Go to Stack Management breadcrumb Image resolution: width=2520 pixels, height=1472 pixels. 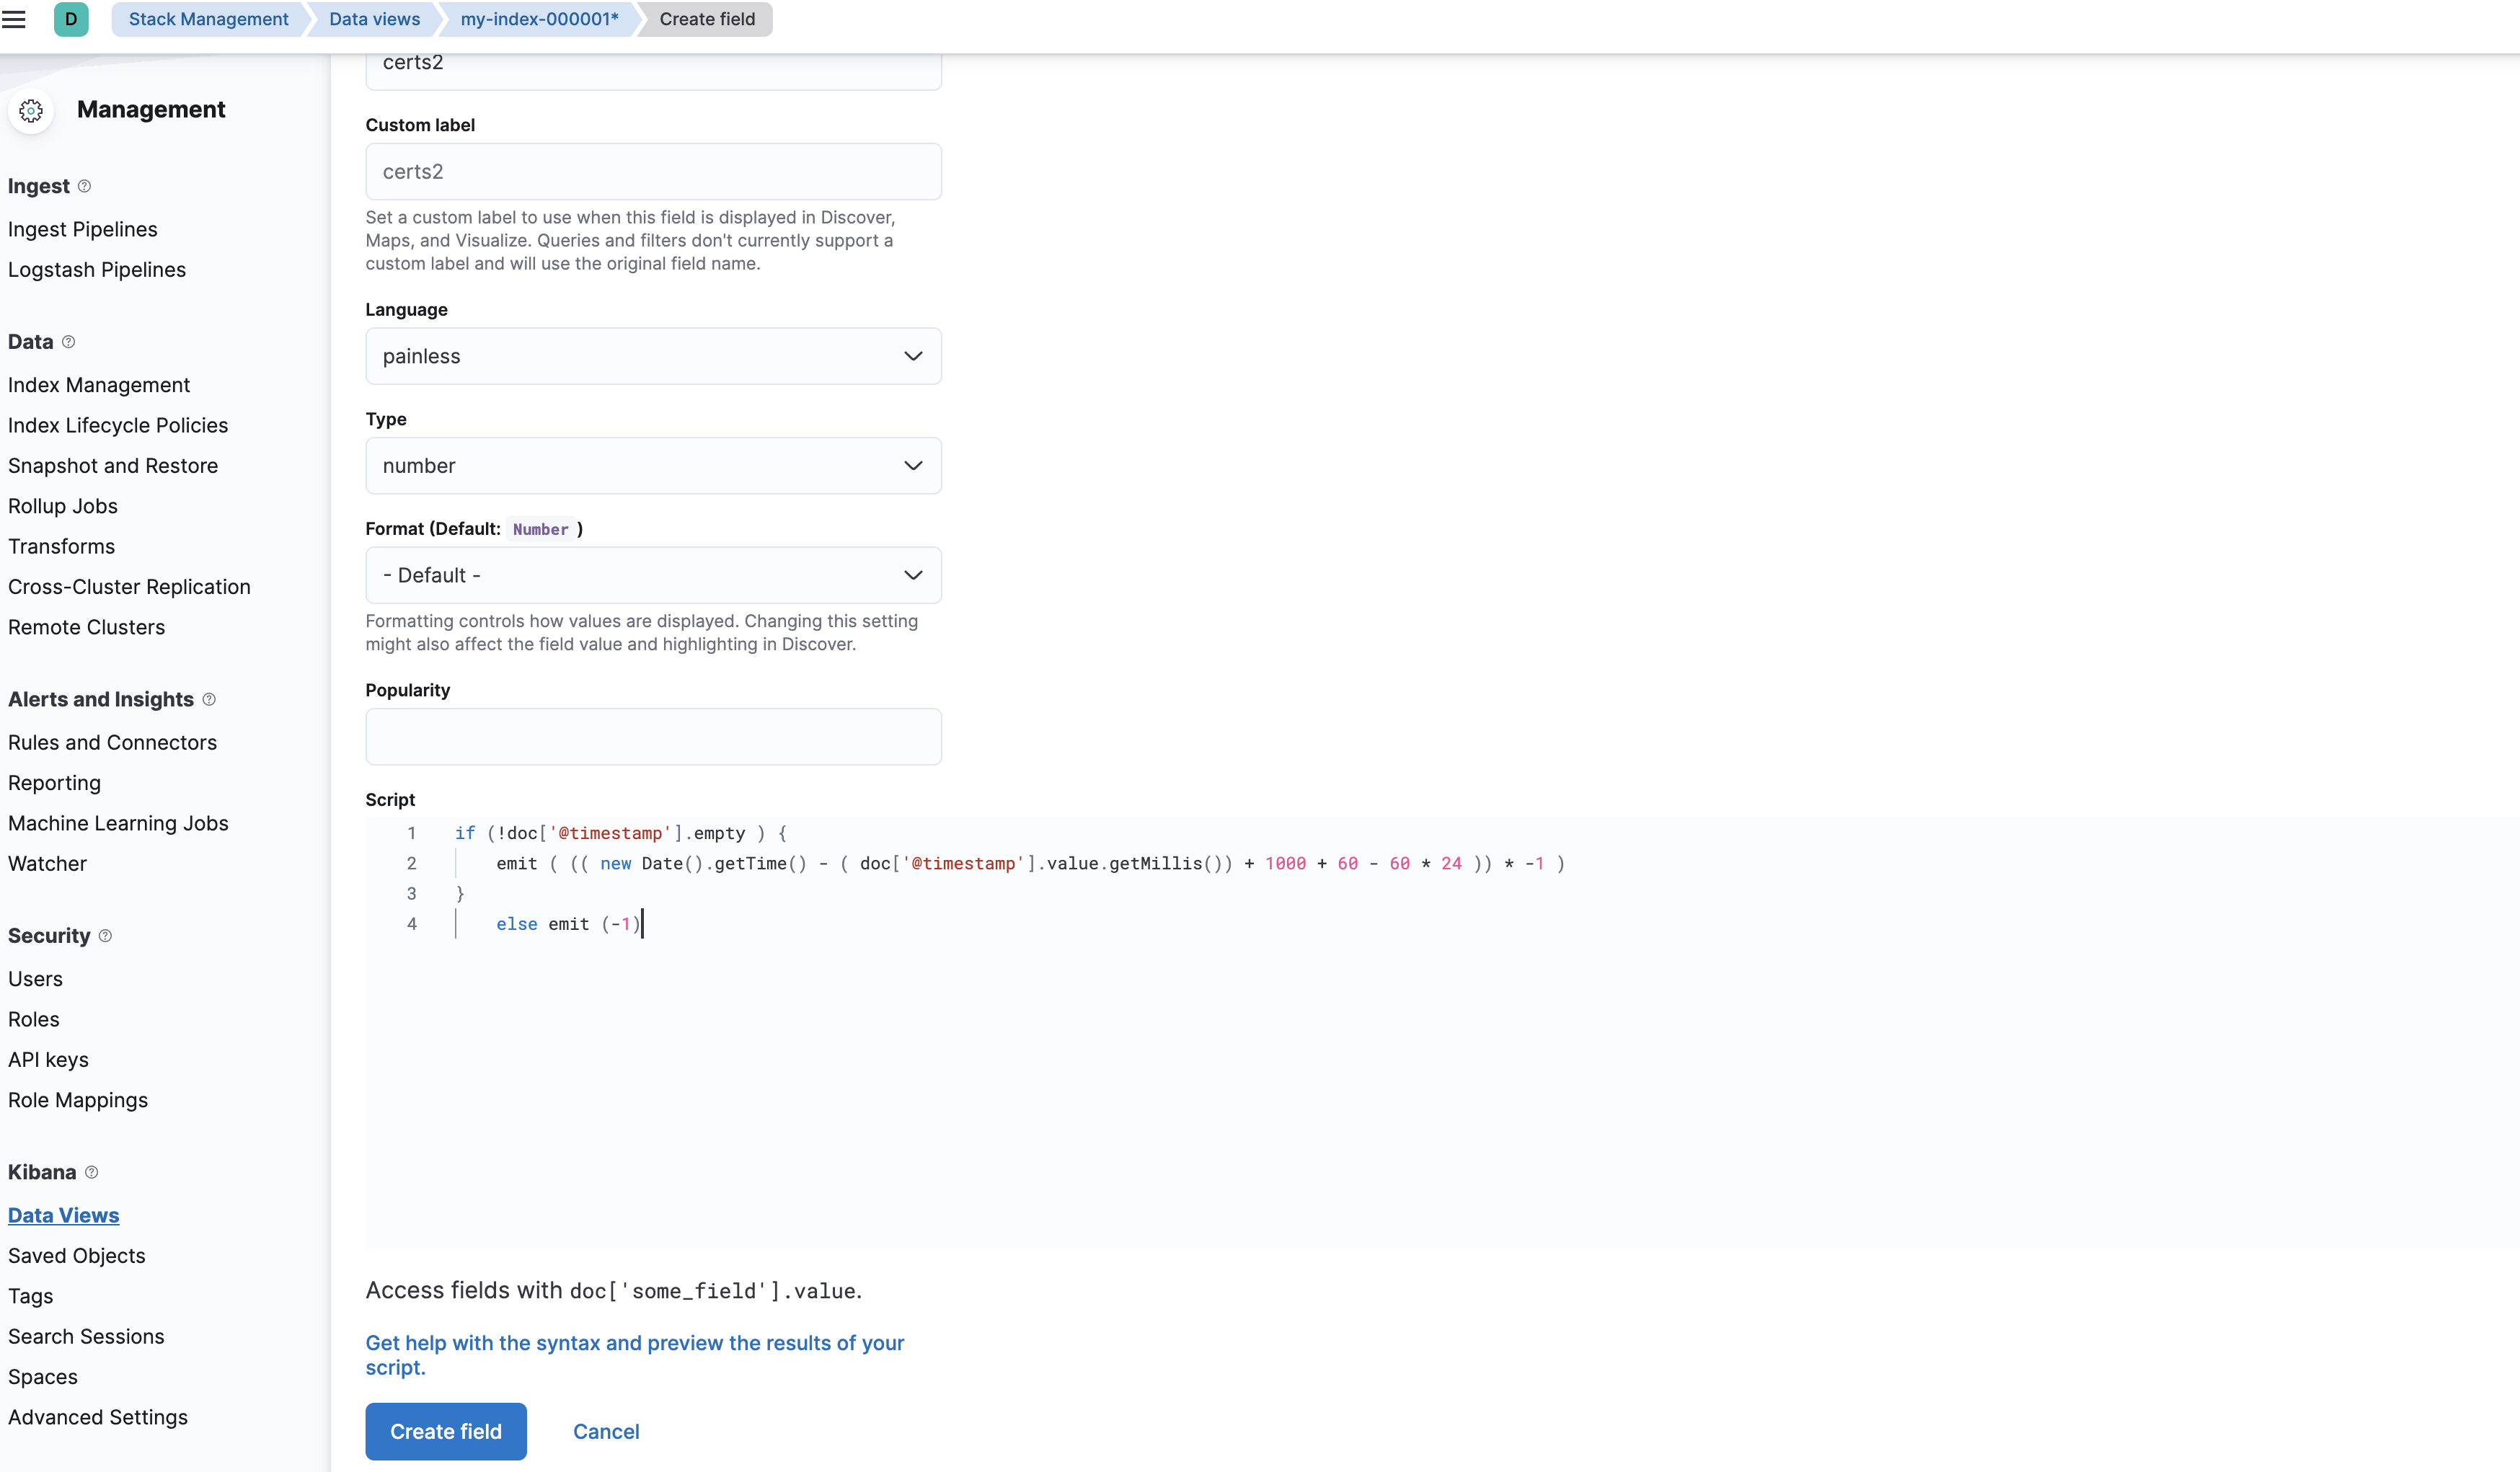pyautogui.click(x=208, y=19)
